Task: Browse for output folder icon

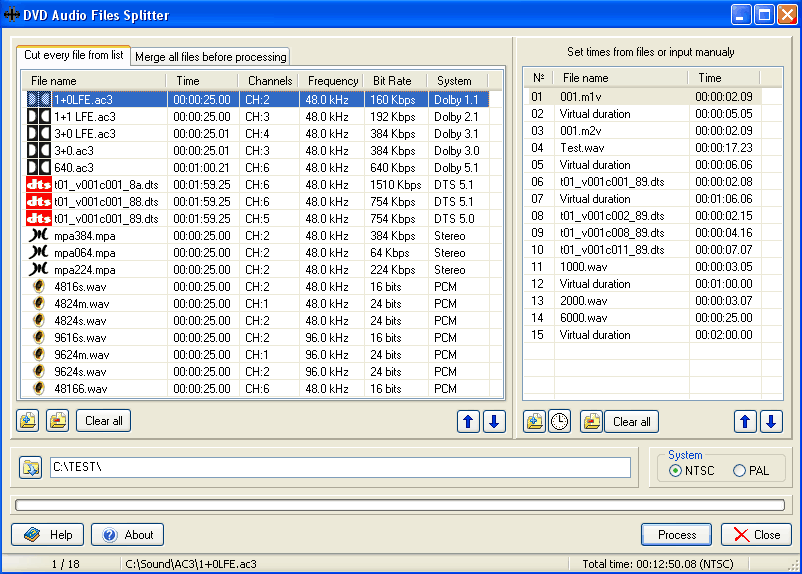Action: [30, 468]
